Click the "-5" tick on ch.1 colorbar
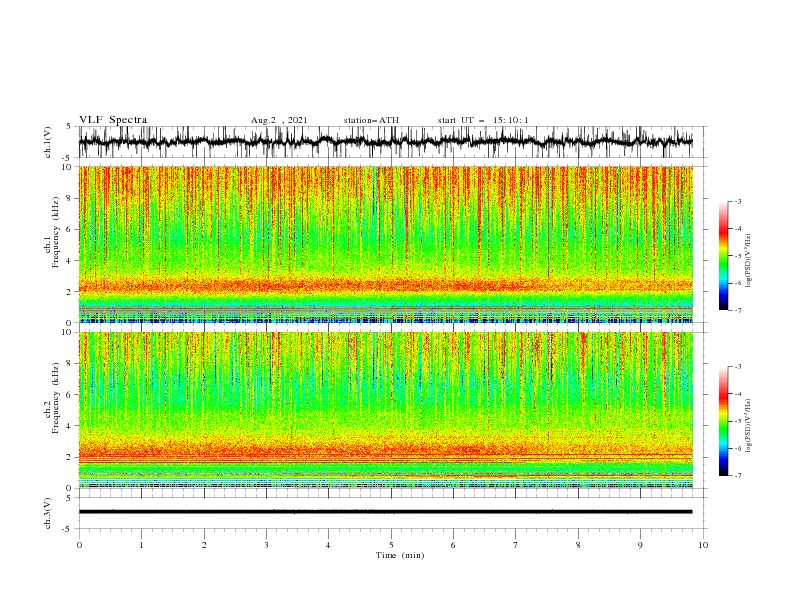This screenshot has height=612, width=792. (738, 256)
